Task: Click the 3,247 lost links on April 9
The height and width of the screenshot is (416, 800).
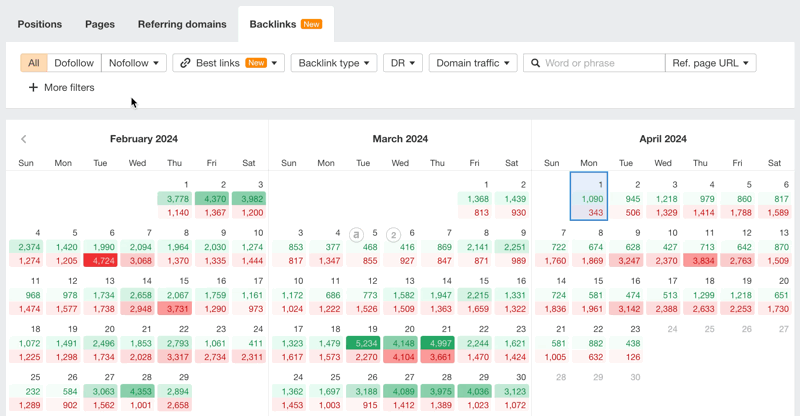Action: click(626, 260)
